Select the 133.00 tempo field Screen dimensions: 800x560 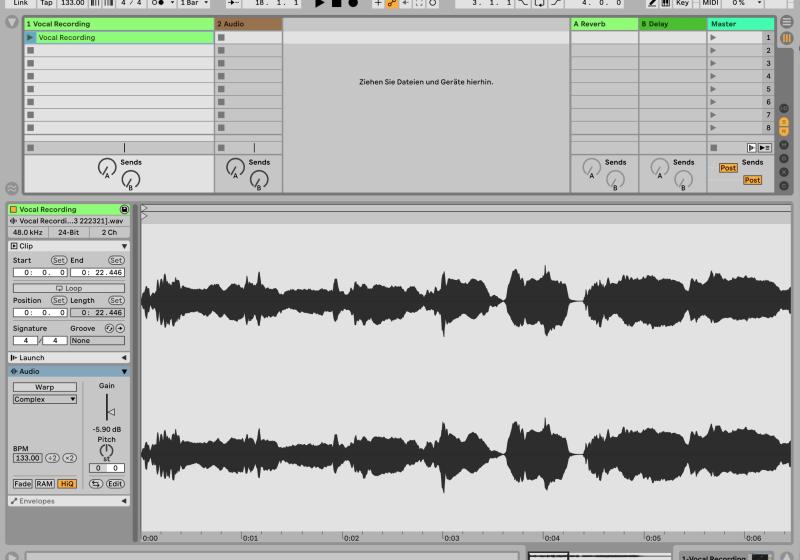click(72, 3)
